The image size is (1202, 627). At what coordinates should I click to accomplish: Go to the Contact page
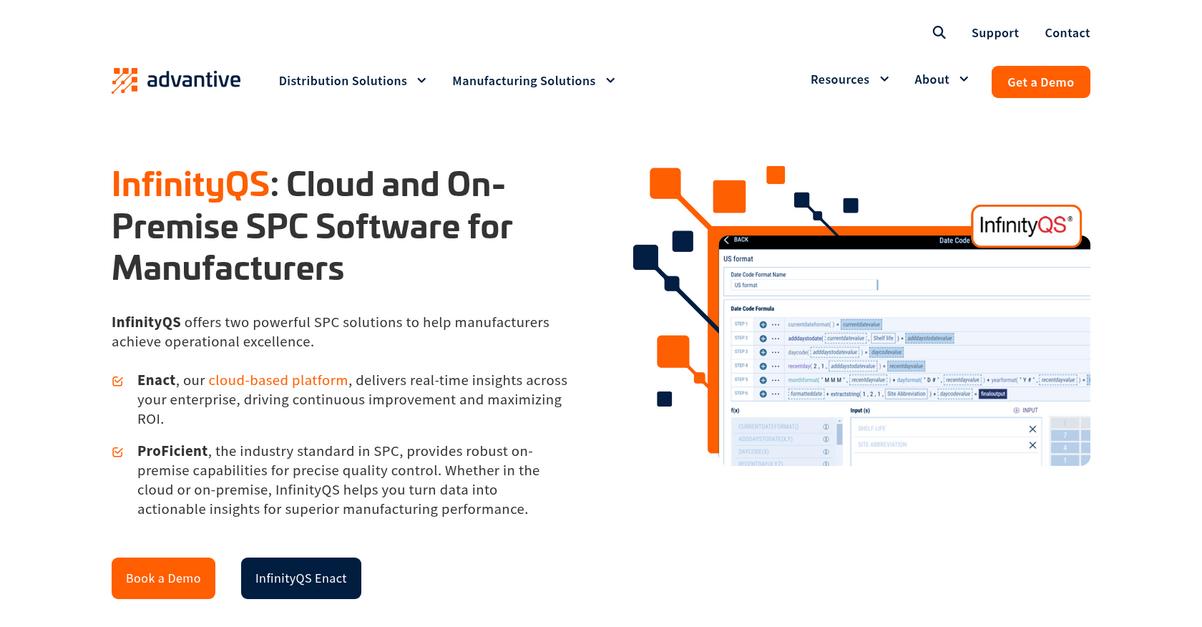(x=1067, y=33)
